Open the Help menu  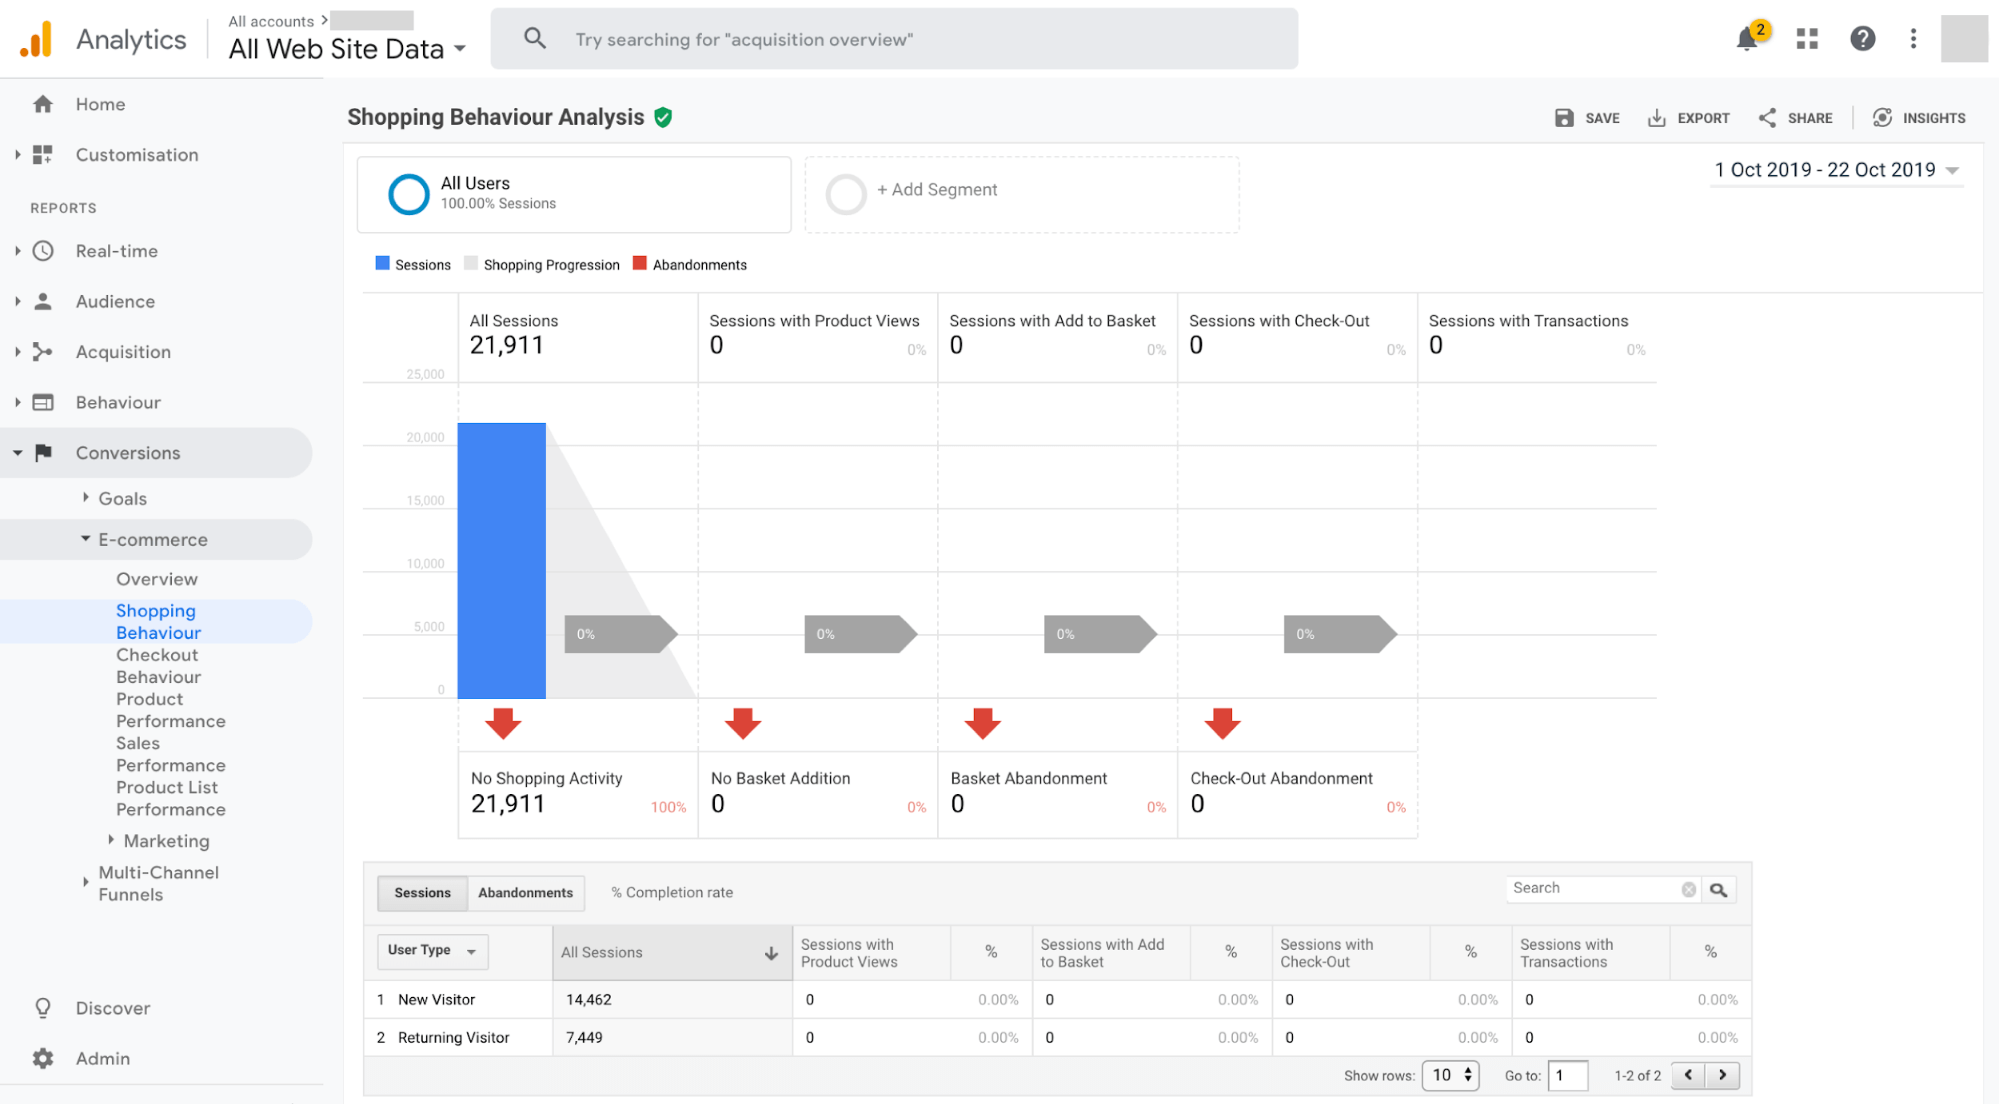click(x=1862, y=39)
